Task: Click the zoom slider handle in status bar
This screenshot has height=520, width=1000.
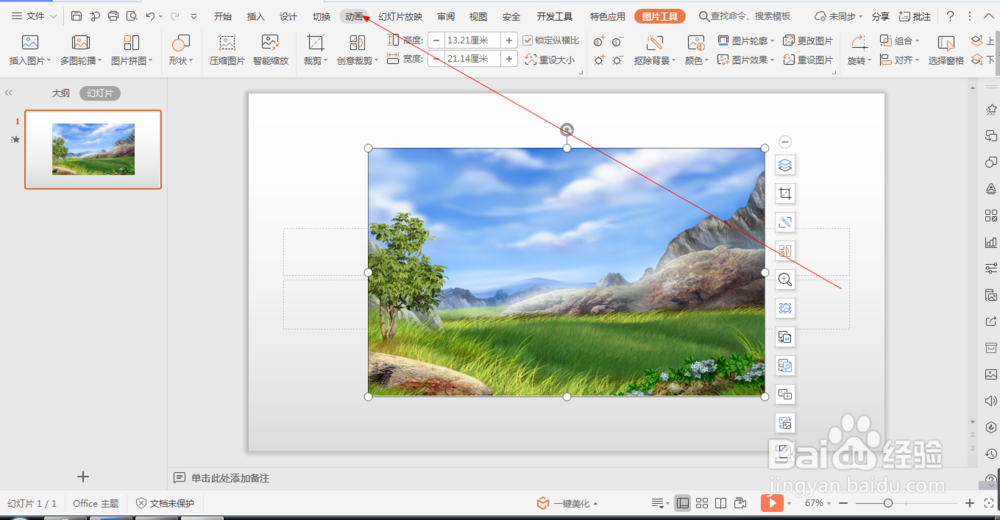Action: point(887,503)
